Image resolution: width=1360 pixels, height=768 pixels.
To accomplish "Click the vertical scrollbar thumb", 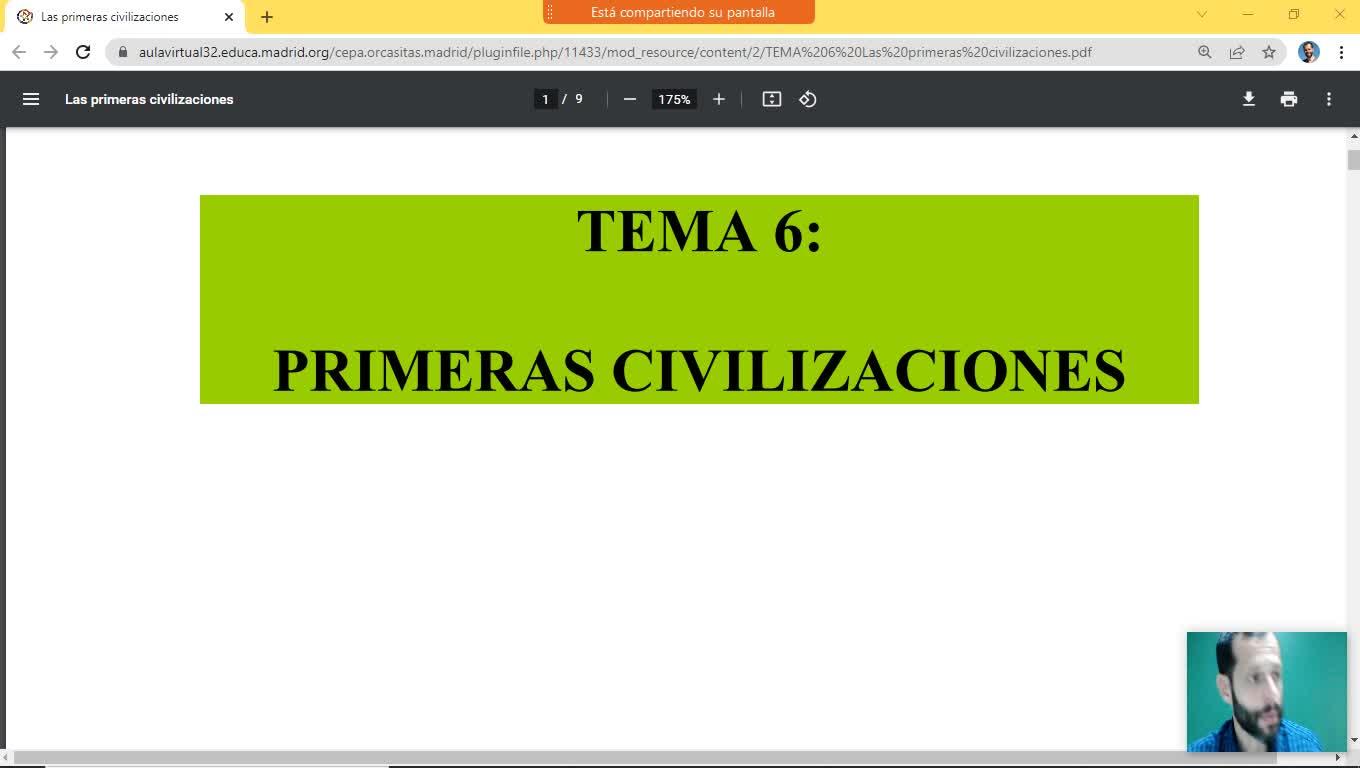I will pos(1354,160).
